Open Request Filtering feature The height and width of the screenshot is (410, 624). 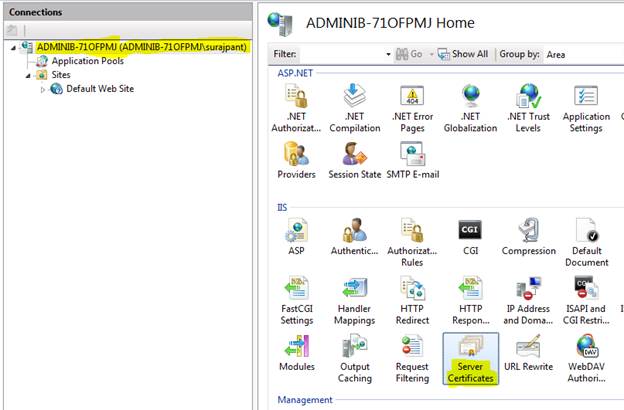(412, 359)
